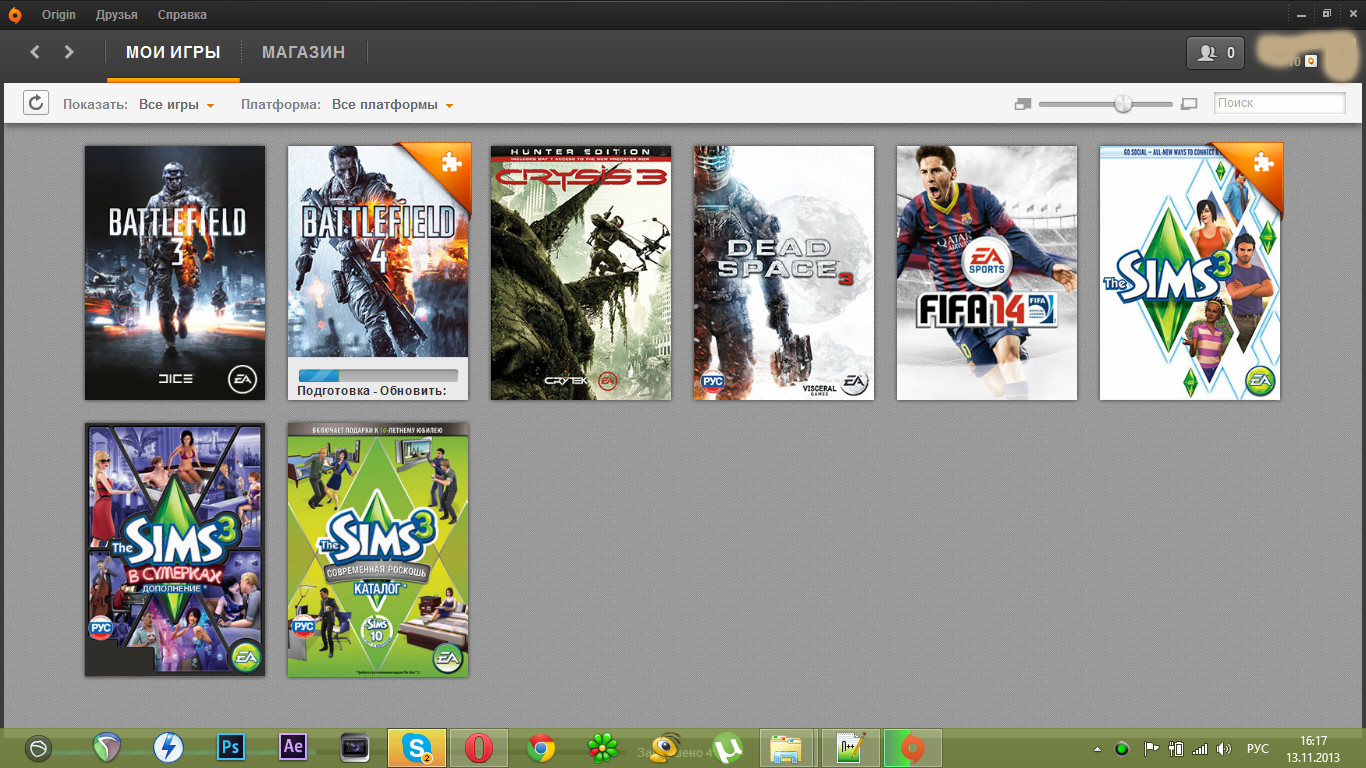Switch to the МОИ ИГРЫ tab
The image size is (1366, 768).
tap(173, 52)
